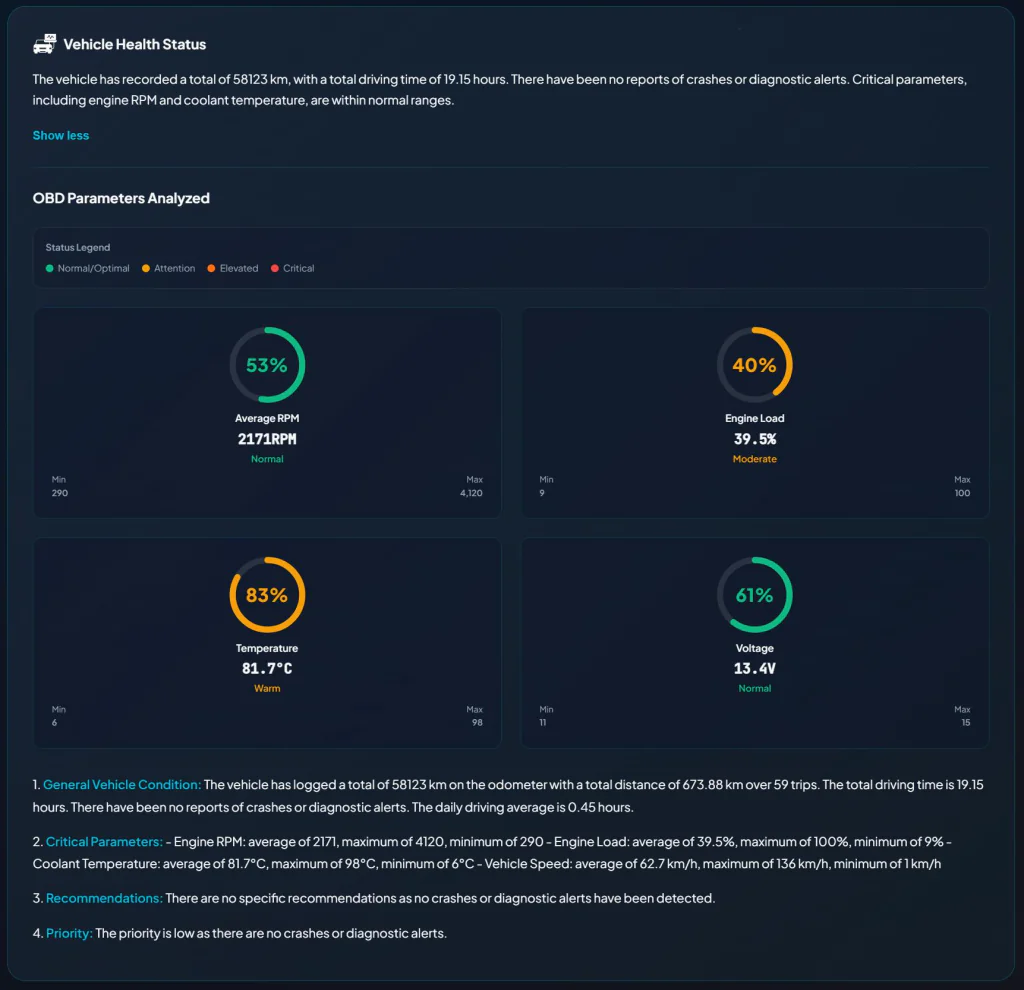Click the orange Elevated legend dot
This screenshot has height=990, width=1024.
211,268
